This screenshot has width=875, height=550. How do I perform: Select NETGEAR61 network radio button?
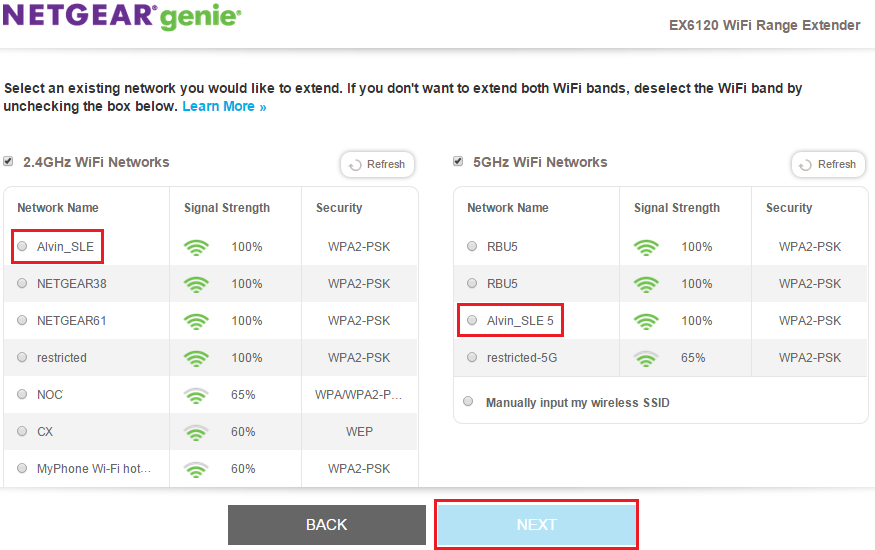(x=23, y=321)
